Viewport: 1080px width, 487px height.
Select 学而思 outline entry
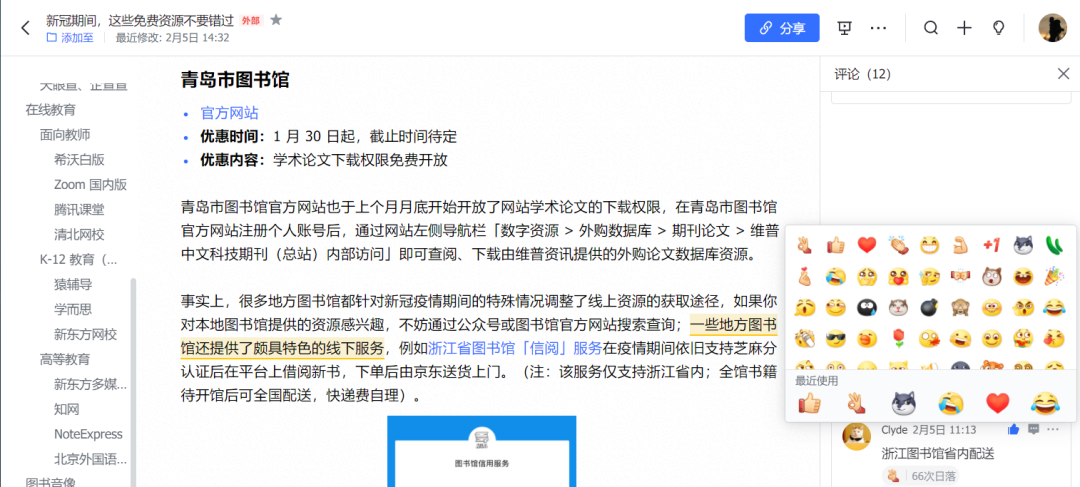coord(73,309)
